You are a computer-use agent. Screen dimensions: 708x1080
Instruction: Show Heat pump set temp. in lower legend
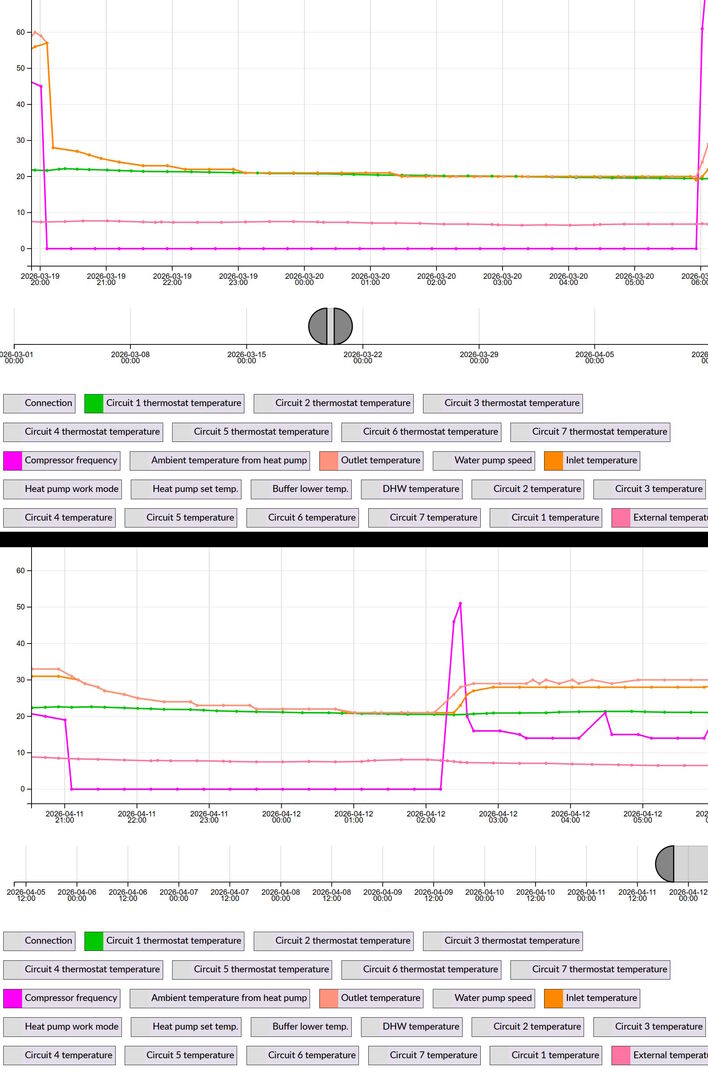click(x=195, y=1026)
